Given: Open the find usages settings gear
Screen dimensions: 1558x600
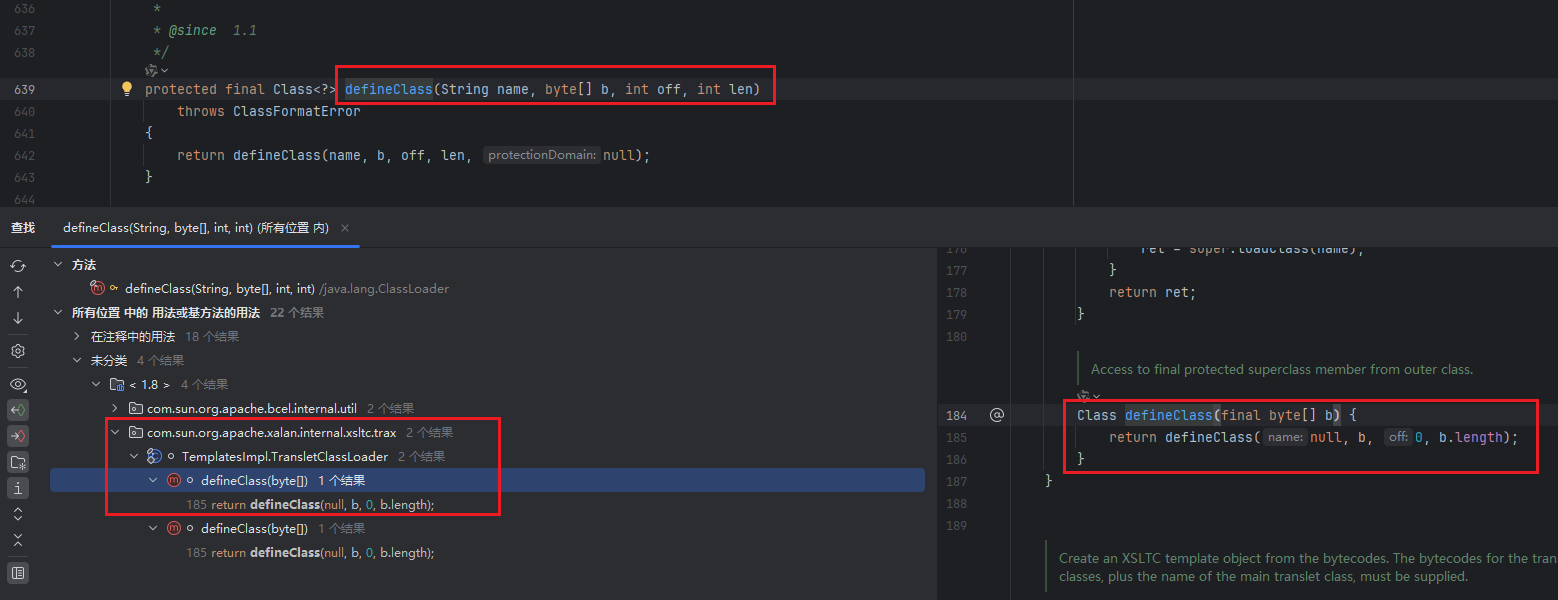Looking at the screenshot, I should click(x=18, y=352).
